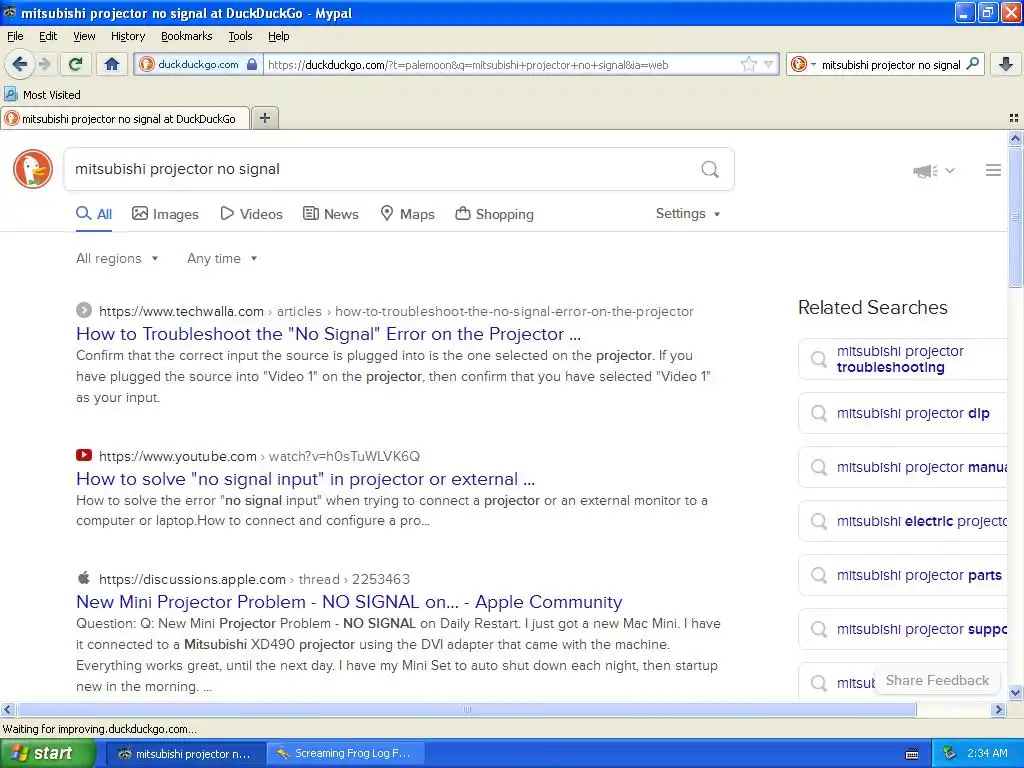This screenshot has height=768, width=1024.
Task: Click the keyboard icon in the taskbar
Action: 912,754
